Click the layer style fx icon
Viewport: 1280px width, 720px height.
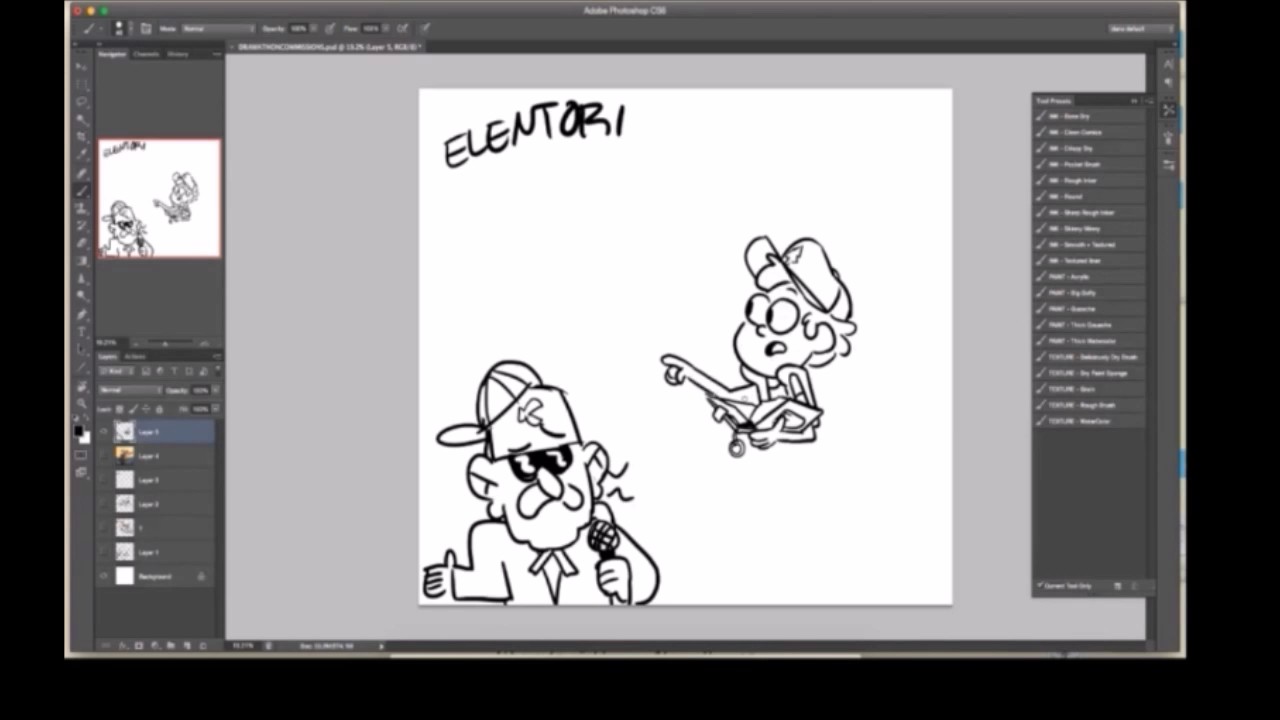[123, 646]
